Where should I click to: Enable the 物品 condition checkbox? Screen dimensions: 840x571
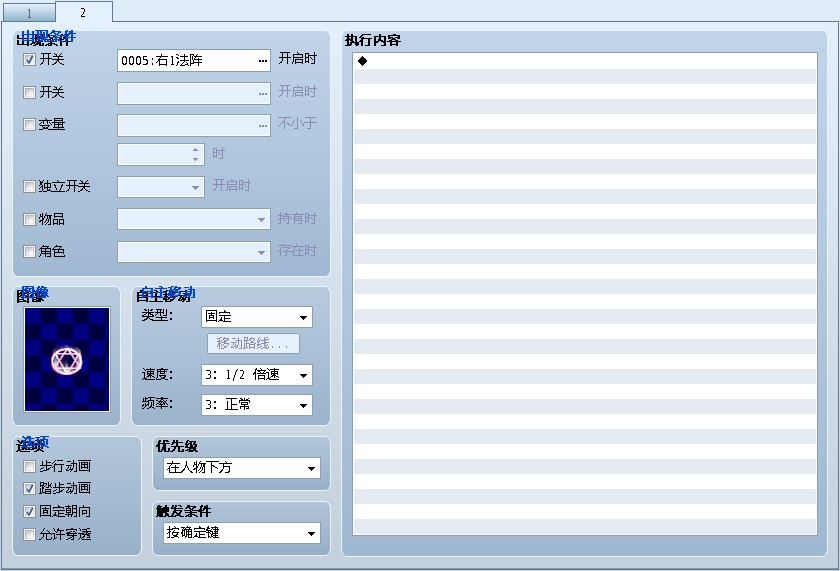[29, 220]
